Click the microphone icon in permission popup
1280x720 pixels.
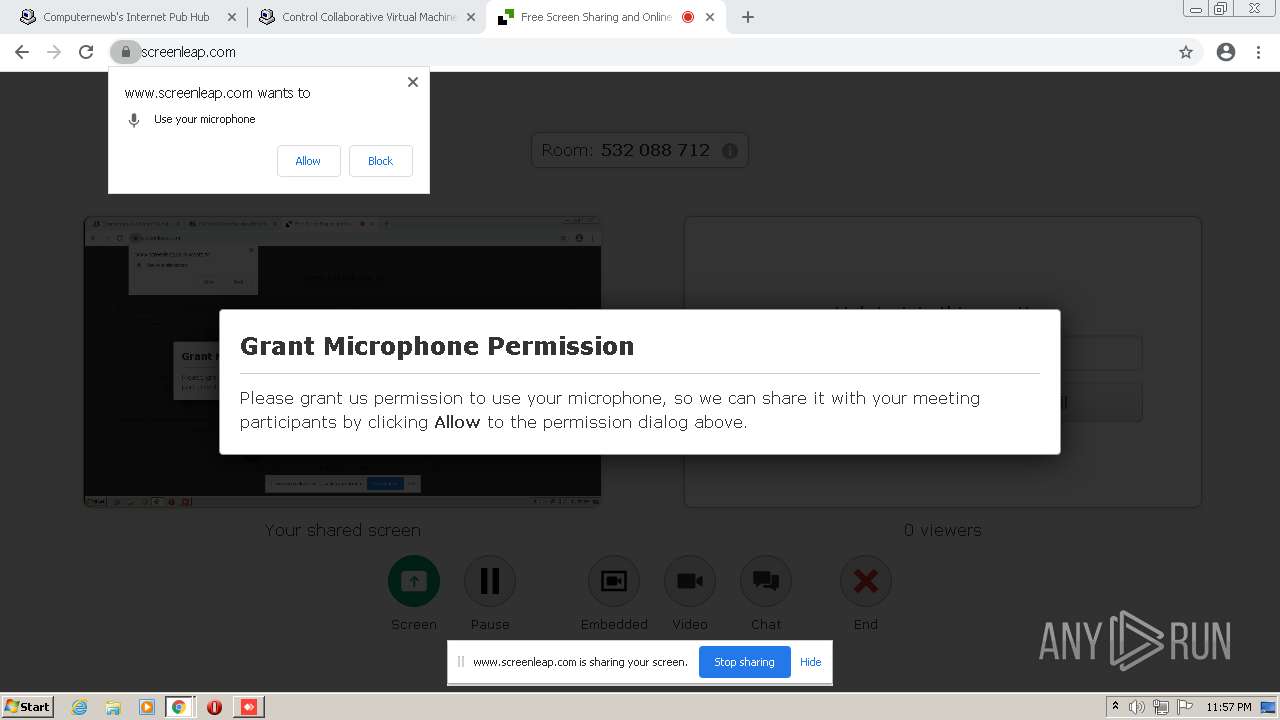(x=134, y=120)
